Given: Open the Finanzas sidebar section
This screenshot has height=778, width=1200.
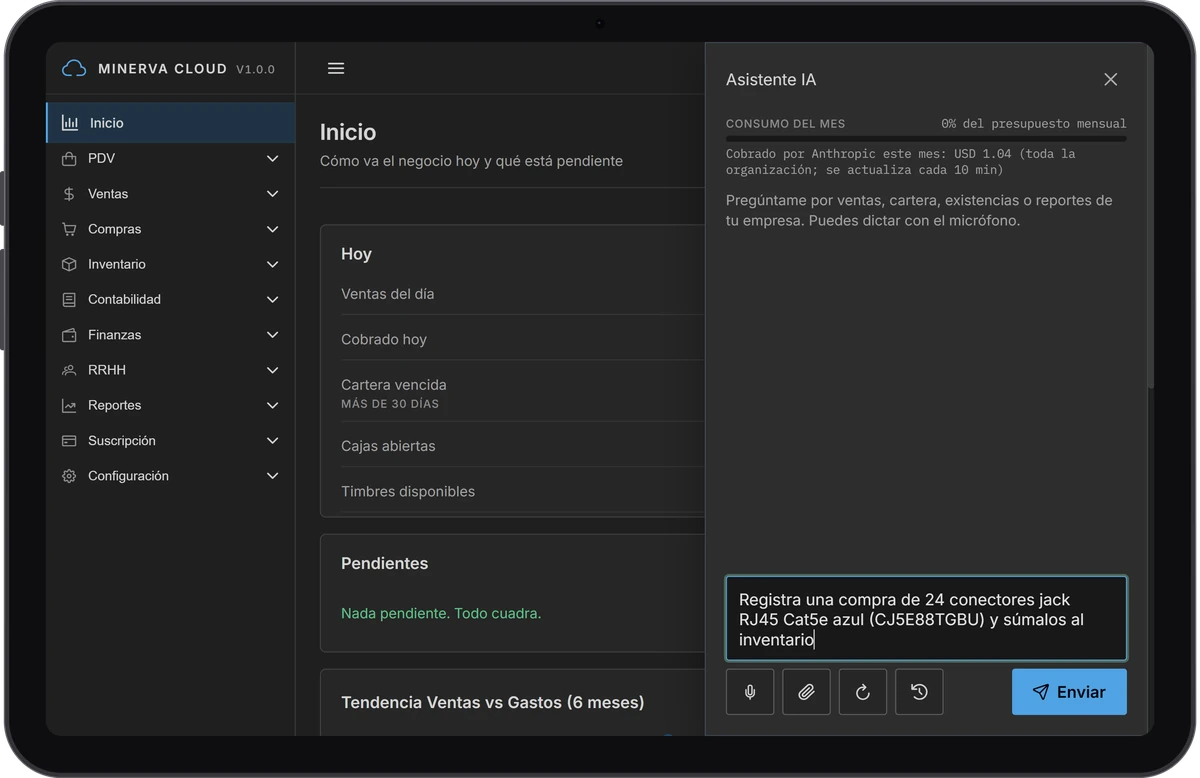Looking at the screenshot, I should tap(170, 335).
